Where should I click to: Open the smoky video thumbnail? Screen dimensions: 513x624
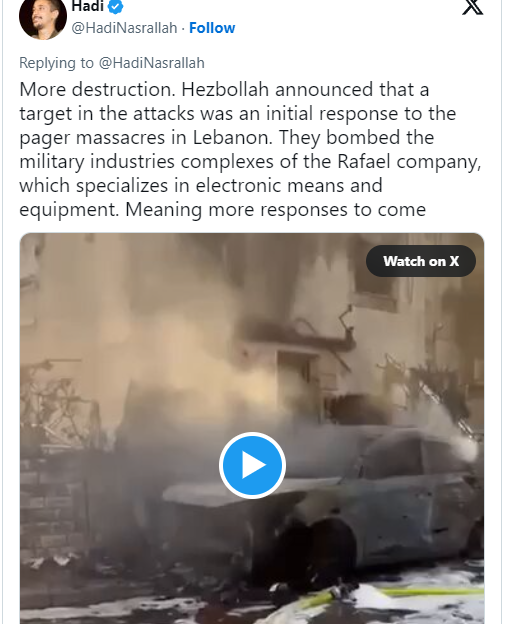252,428
